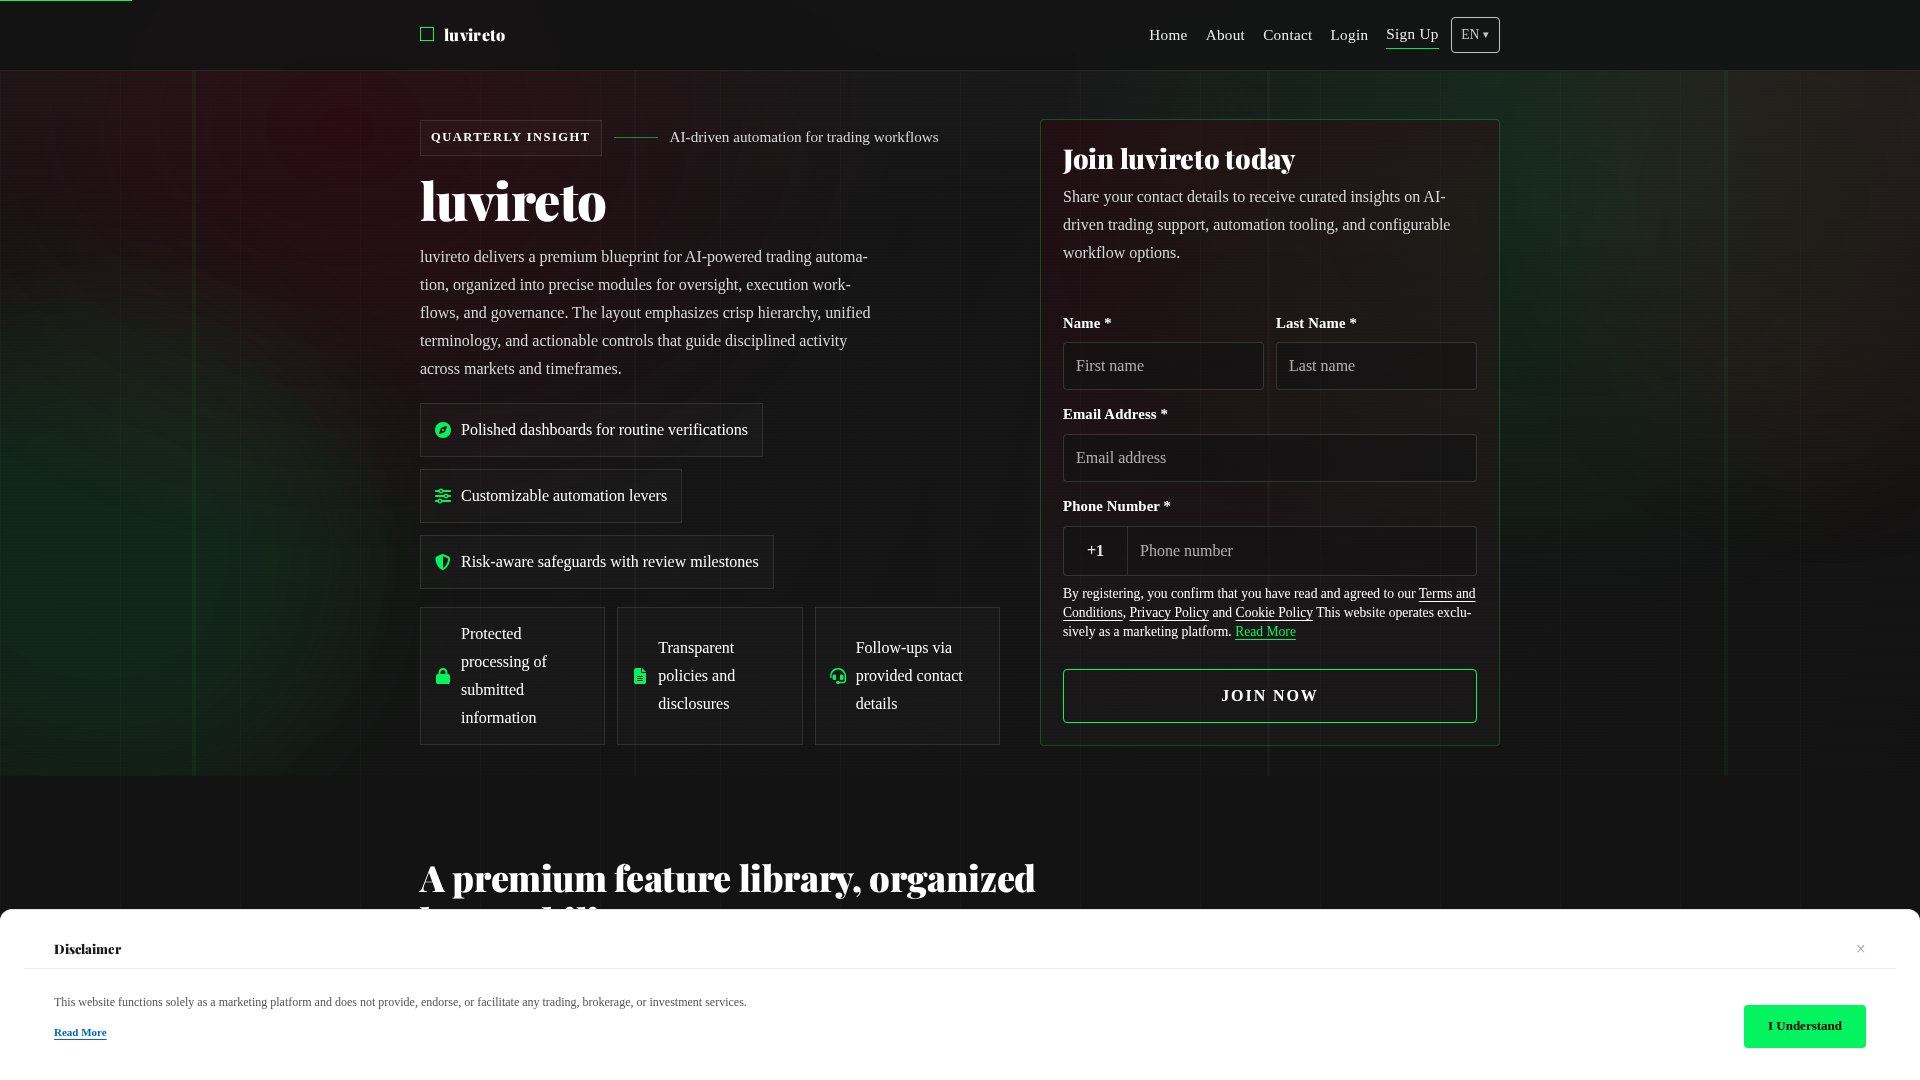Click the shield icon beside Risk-aware safeguards
1920x1080 pixels.
pos(443,562)
